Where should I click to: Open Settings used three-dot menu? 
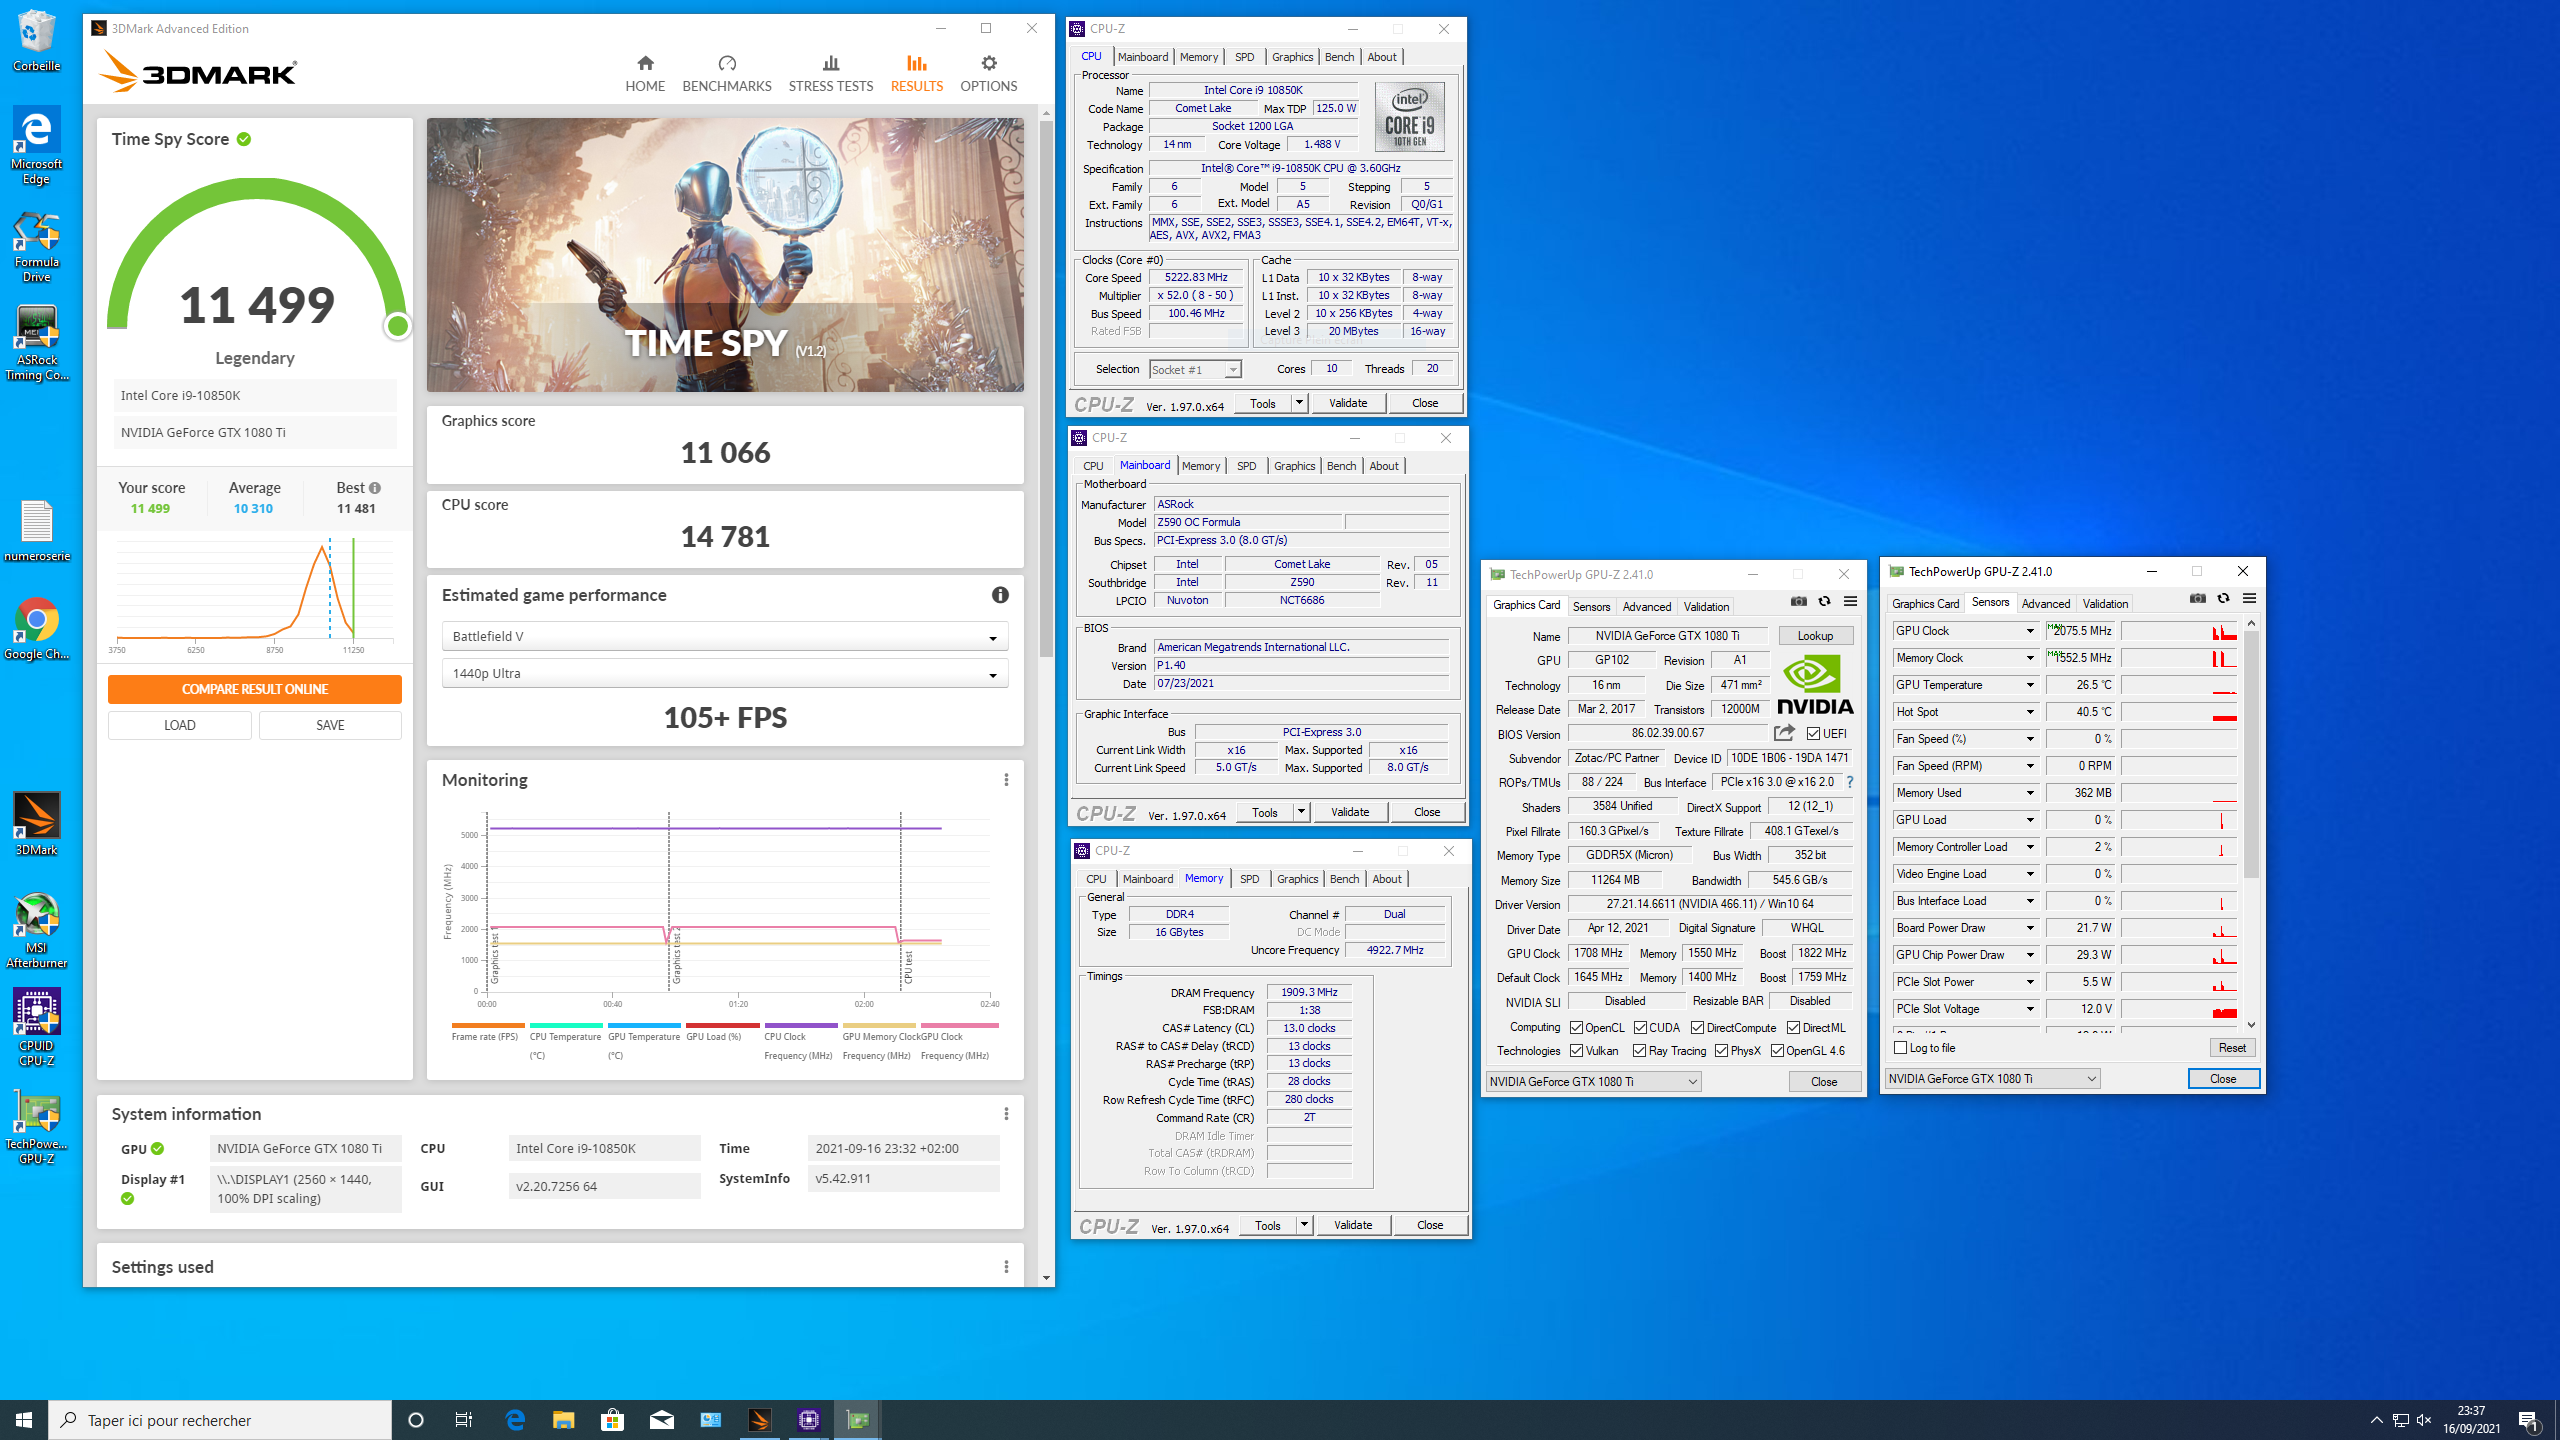(x=1006, y=1267)
